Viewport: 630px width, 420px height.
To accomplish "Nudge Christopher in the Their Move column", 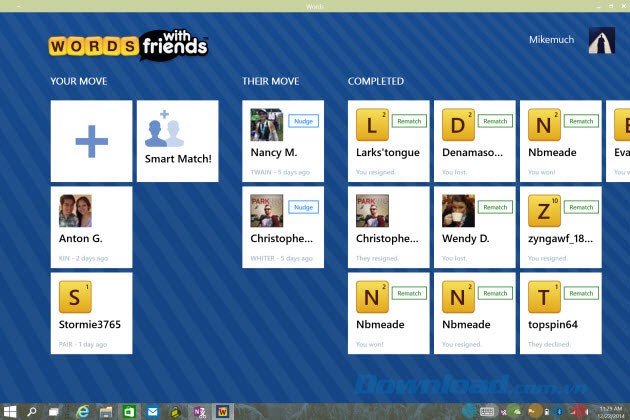I will [x=303, y=207].
